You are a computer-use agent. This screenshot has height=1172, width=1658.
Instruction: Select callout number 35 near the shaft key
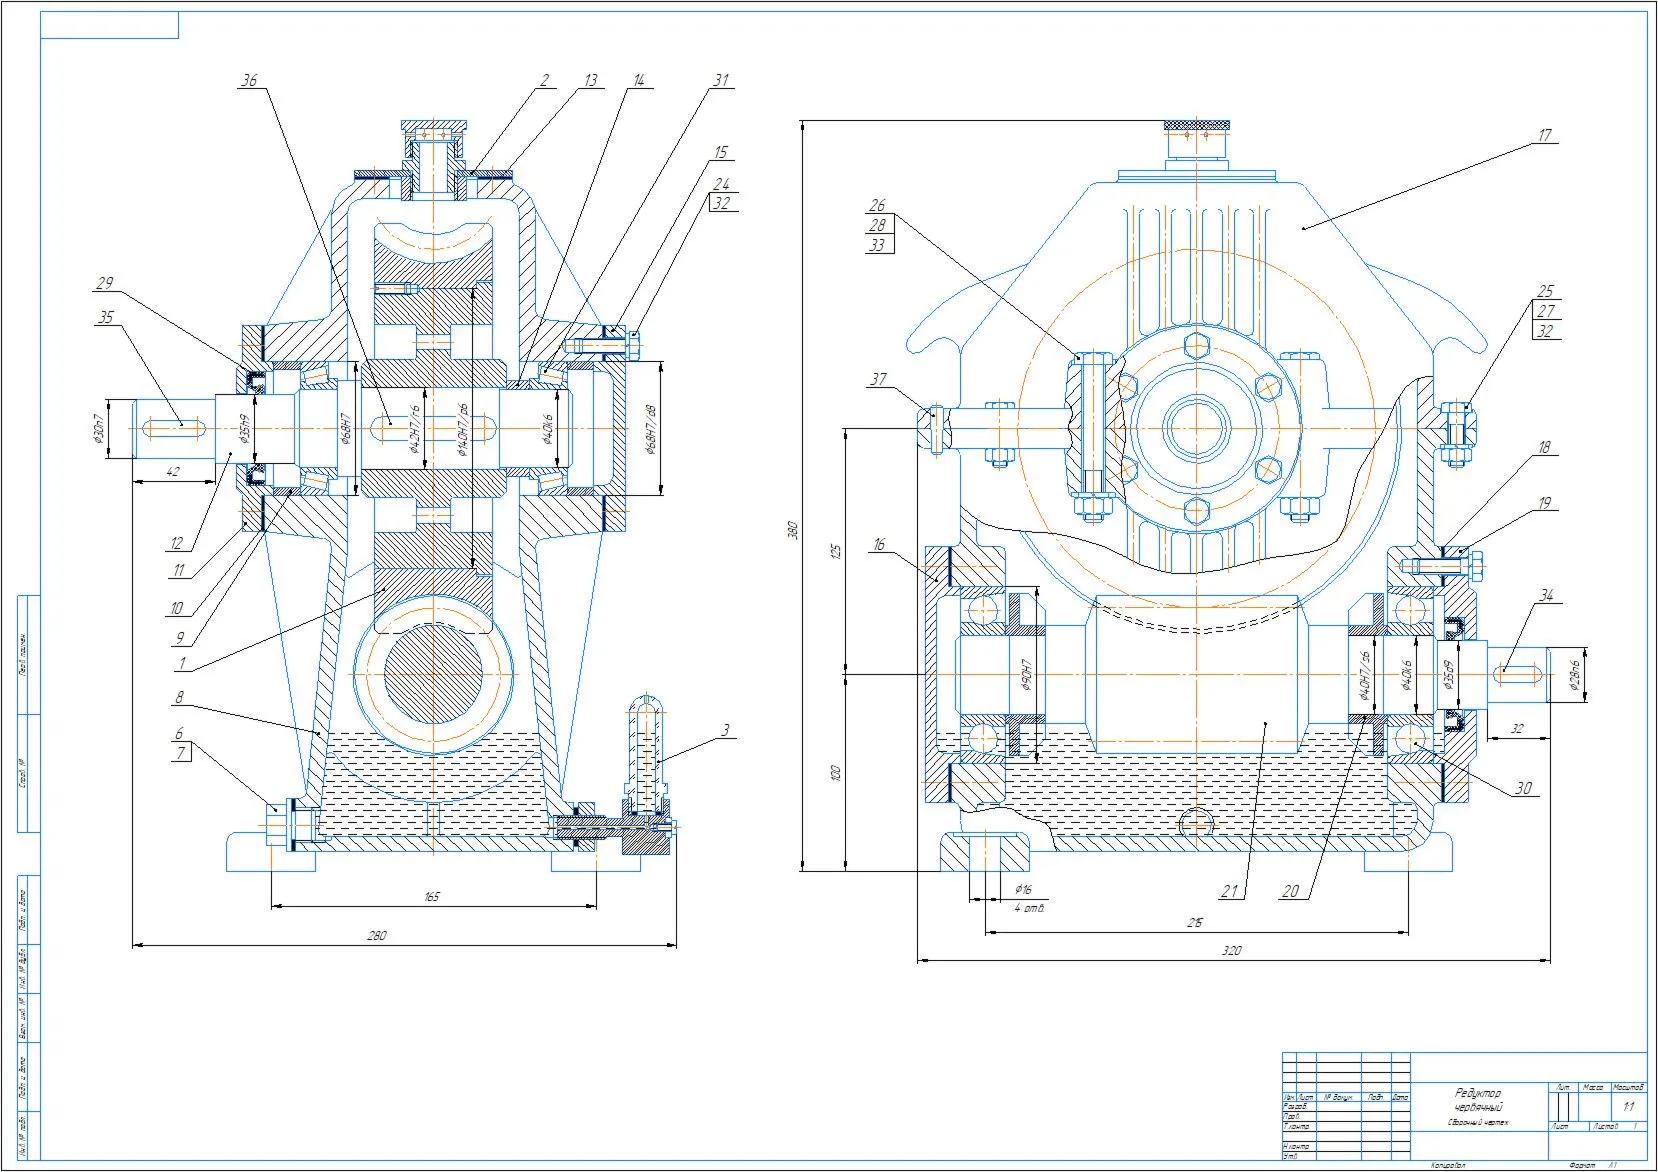tap(105, 317)
